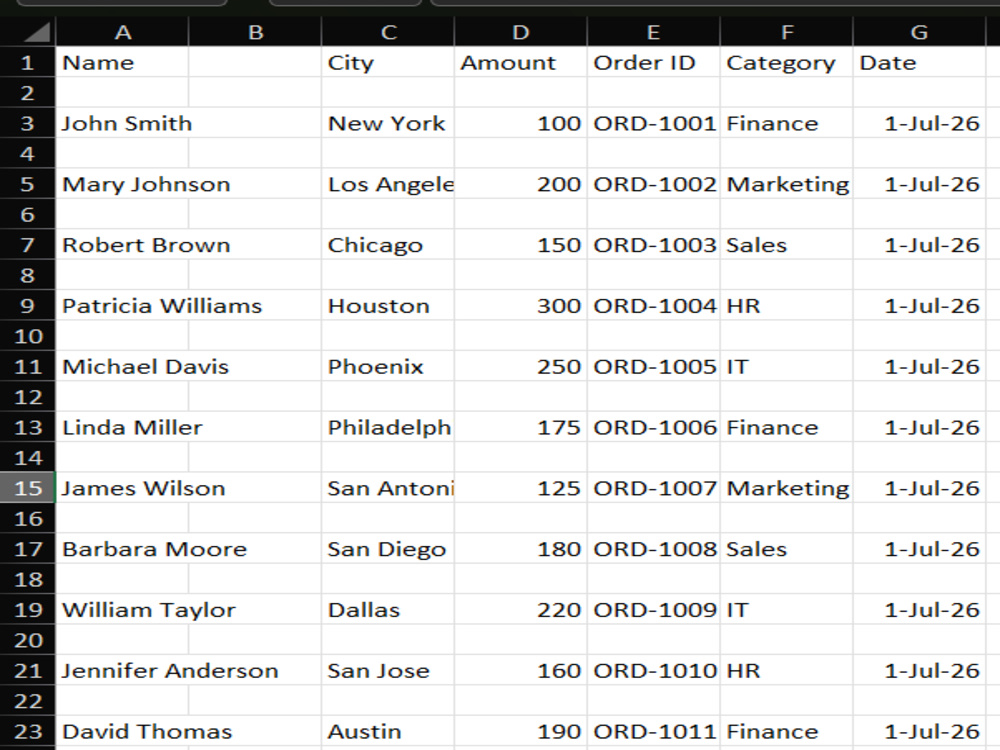Select row 2 header
Image resolution: width=1000 pixels, height=750 pixels.
tap(27, 92)
